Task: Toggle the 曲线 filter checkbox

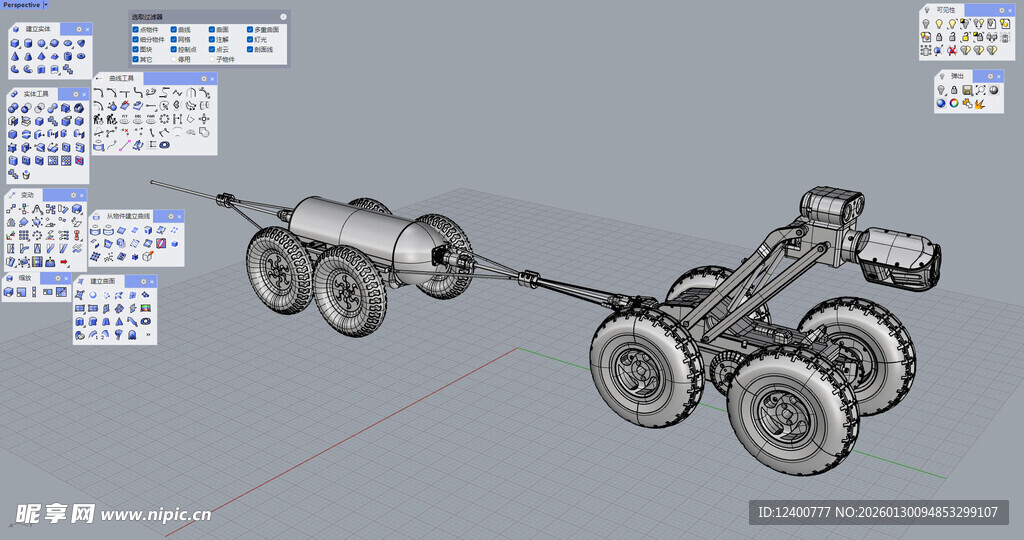Action: 173,30
